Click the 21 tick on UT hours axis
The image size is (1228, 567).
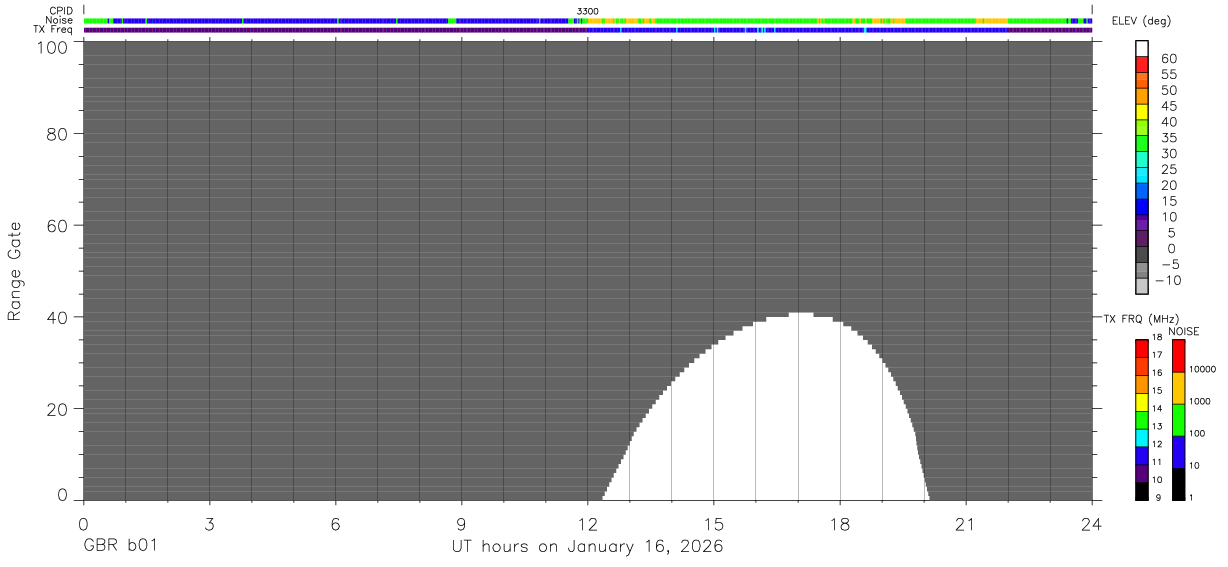click(x=966, y=523)
